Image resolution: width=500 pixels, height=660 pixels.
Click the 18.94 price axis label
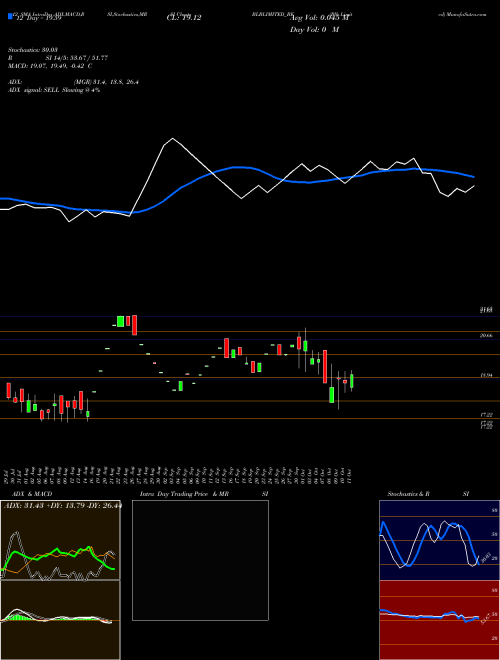click(486, 375)
